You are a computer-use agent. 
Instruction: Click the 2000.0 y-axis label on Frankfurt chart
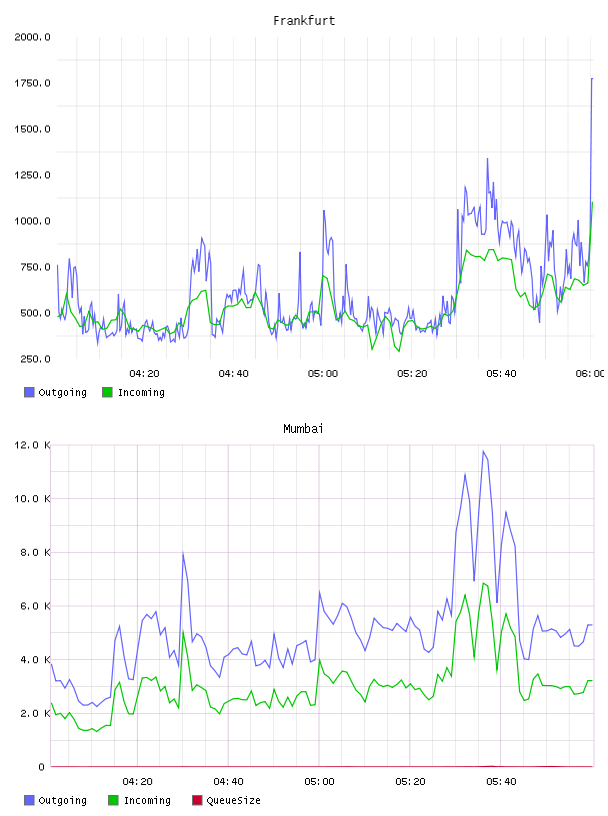32,37
